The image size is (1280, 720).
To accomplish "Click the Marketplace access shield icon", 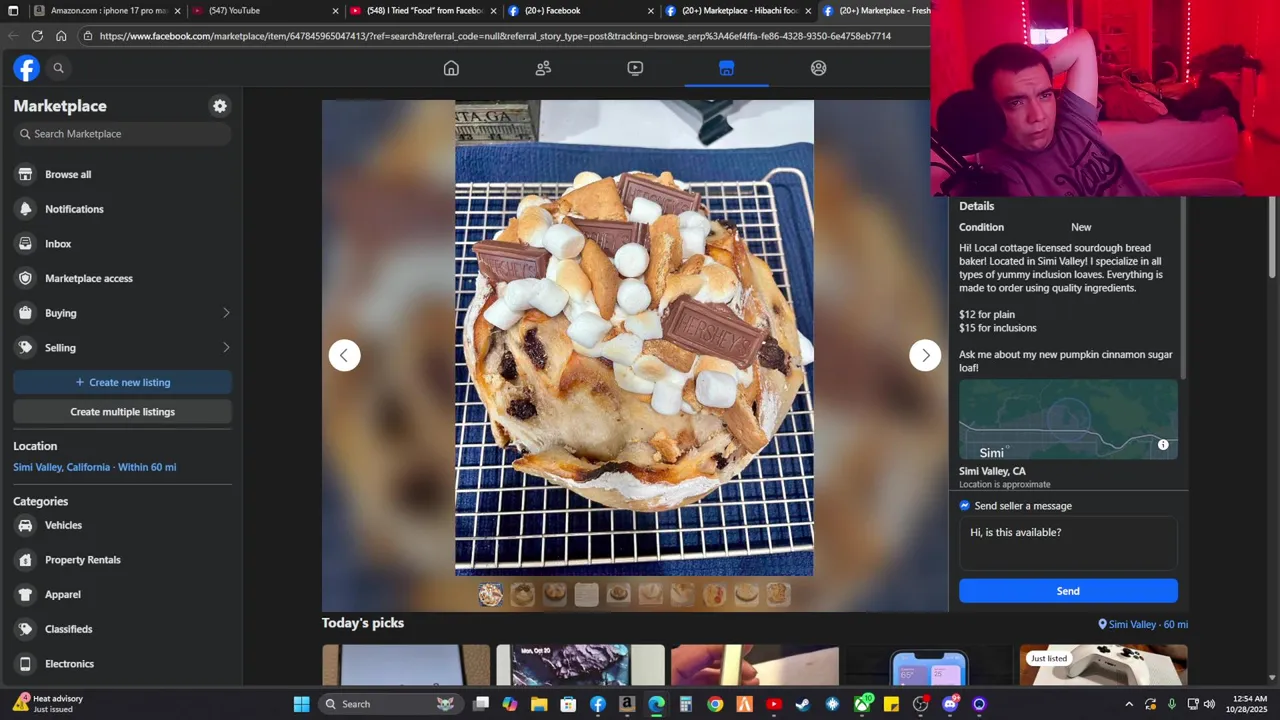I will pos(25,278).
